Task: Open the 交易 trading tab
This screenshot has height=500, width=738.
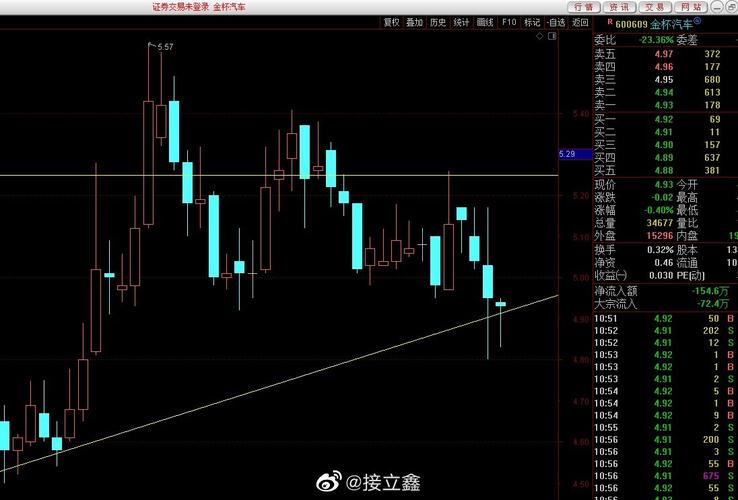Action: [x=655, y=7]
